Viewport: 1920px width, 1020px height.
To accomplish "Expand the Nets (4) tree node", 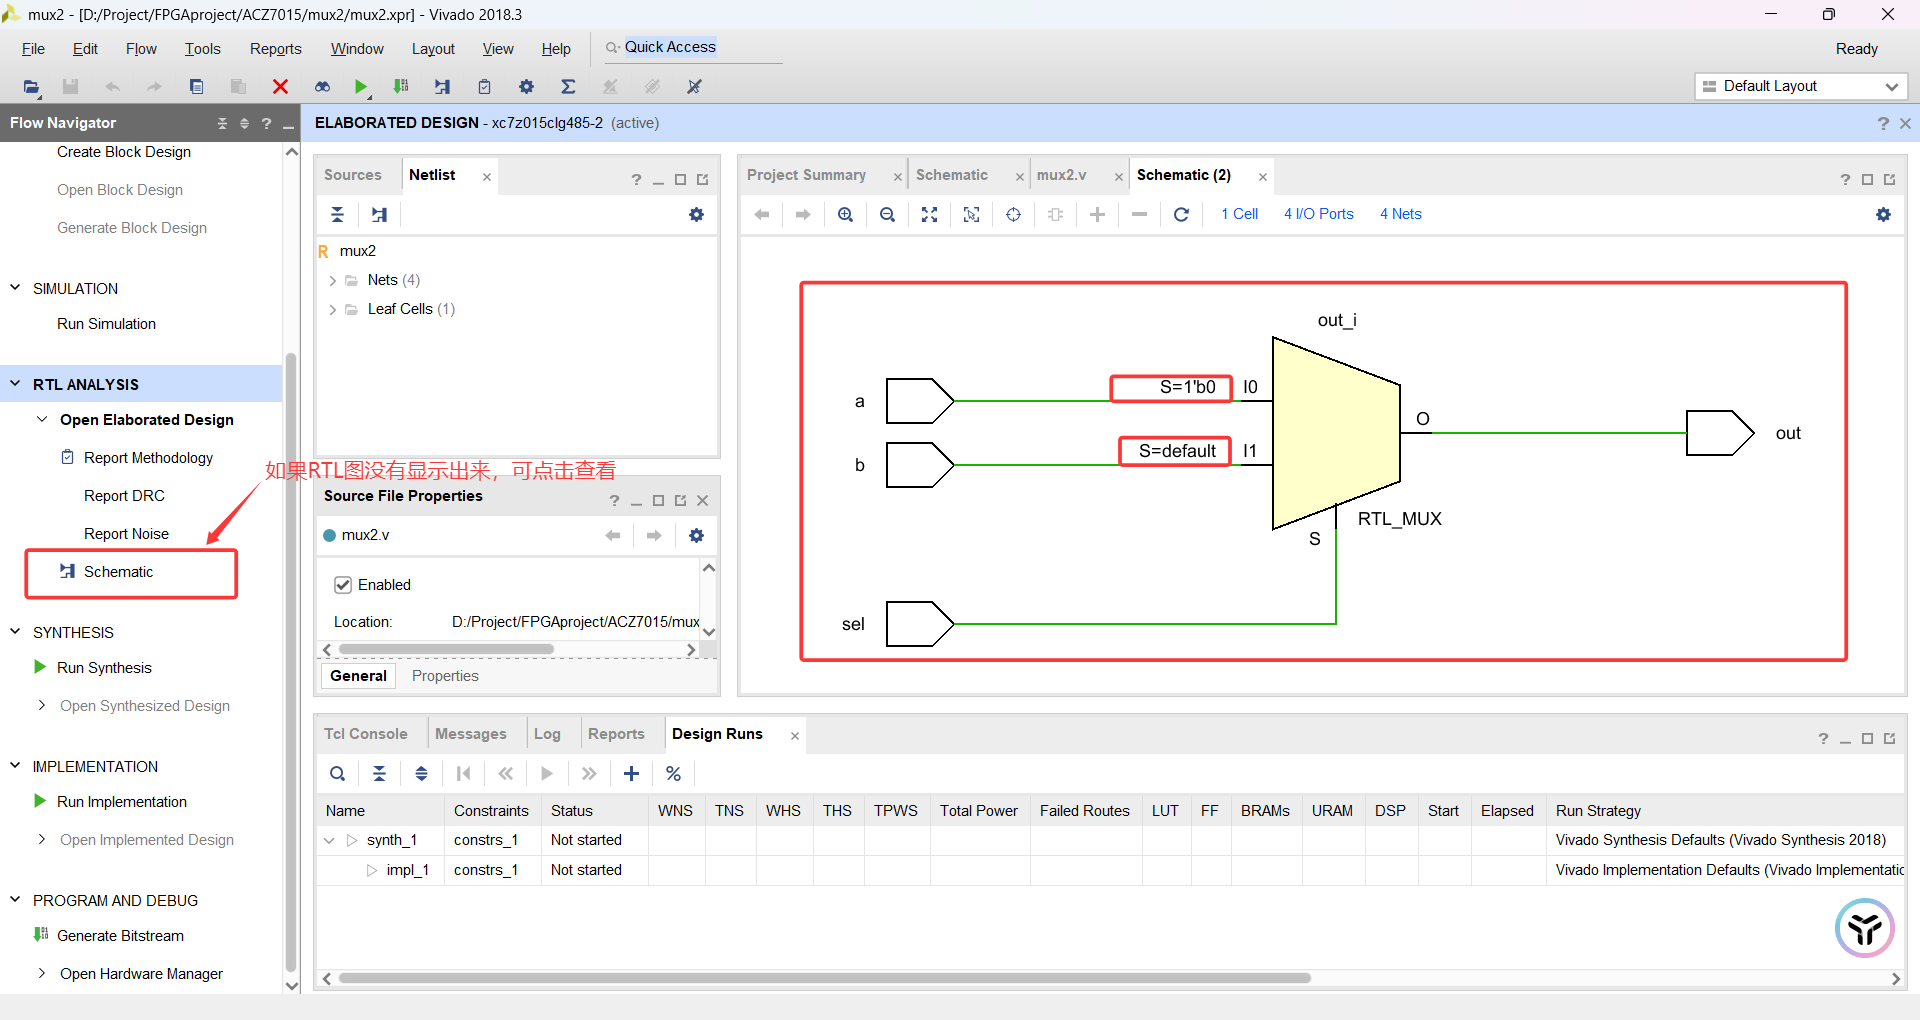I will pos(332,281).
